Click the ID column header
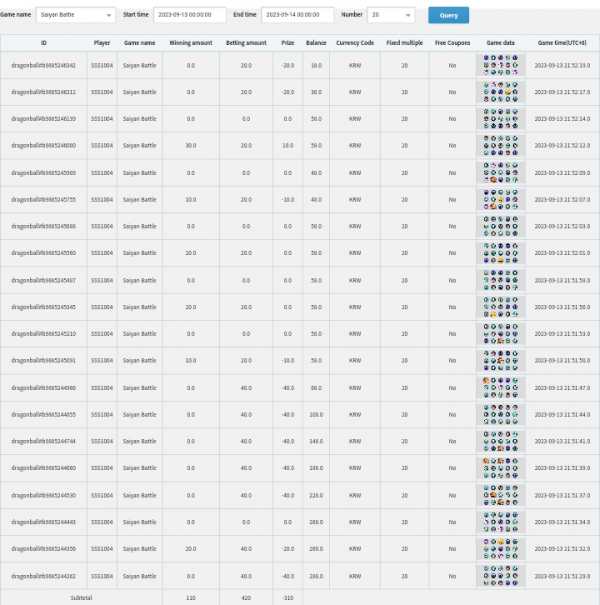600x605 pixels. pos(44,43)
